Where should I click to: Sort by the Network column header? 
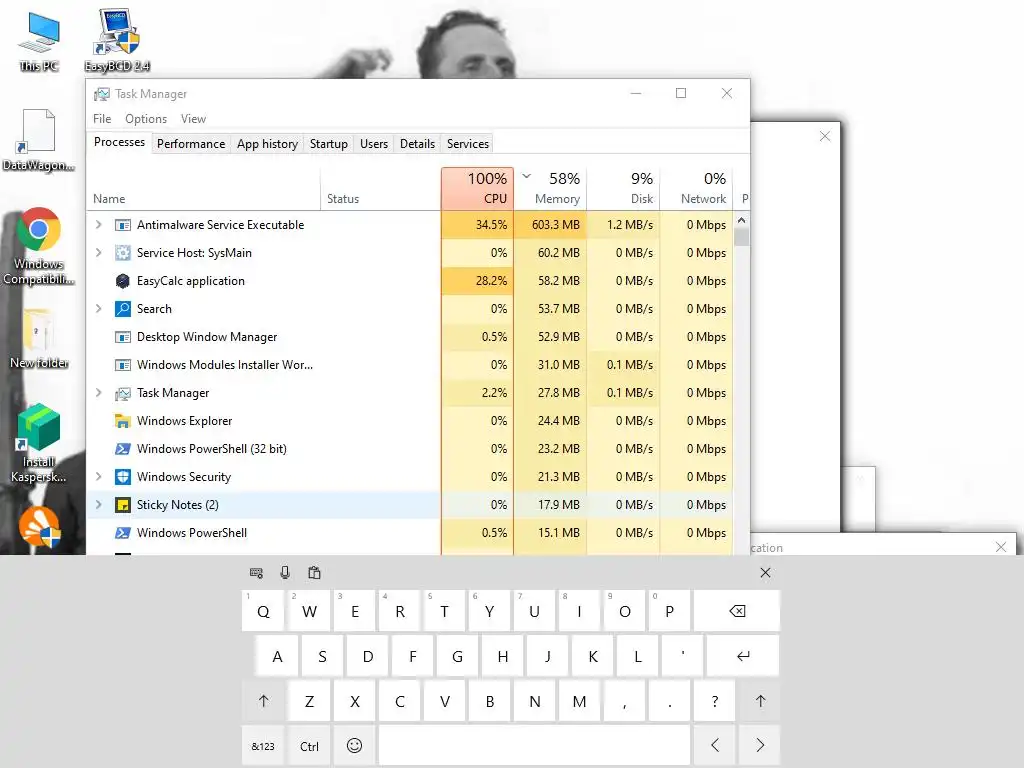697,189
